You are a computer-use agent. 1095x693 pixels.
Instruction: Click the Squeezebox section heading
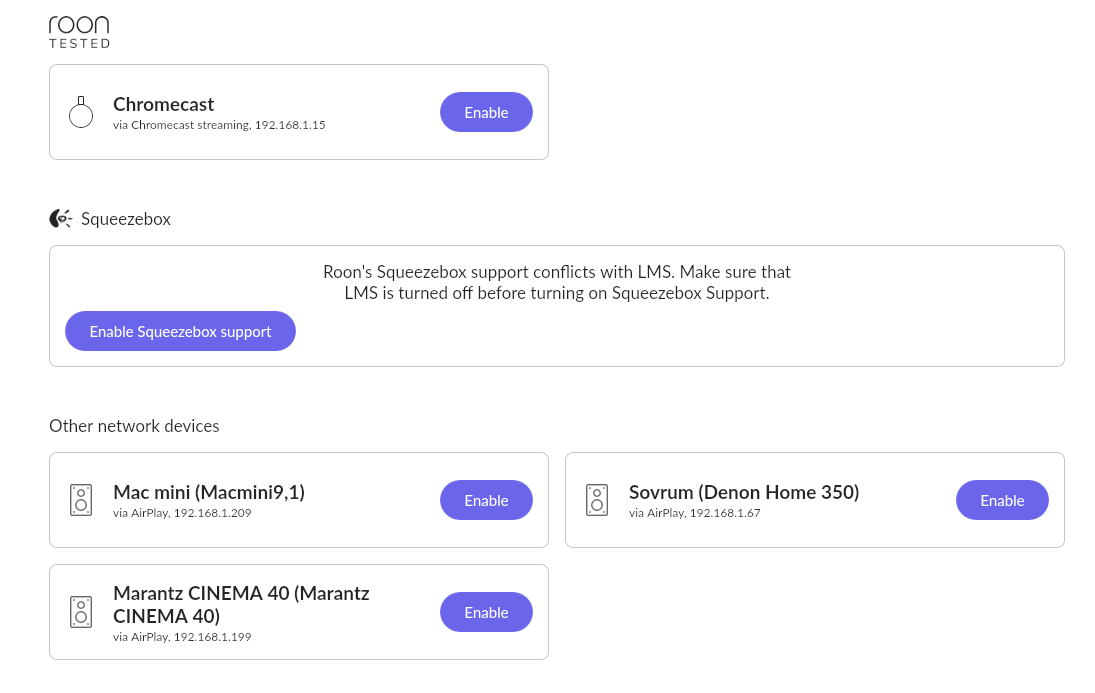point(126,219)
